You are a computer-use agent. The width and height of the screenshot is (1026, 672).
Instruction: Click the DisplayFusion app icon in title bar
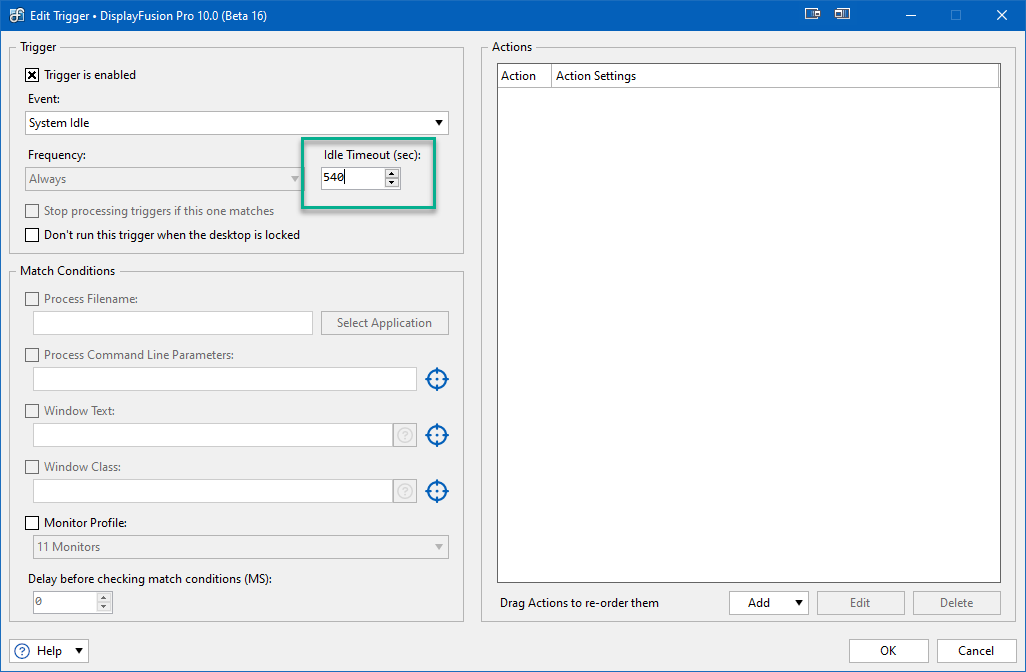coord(16,15)
